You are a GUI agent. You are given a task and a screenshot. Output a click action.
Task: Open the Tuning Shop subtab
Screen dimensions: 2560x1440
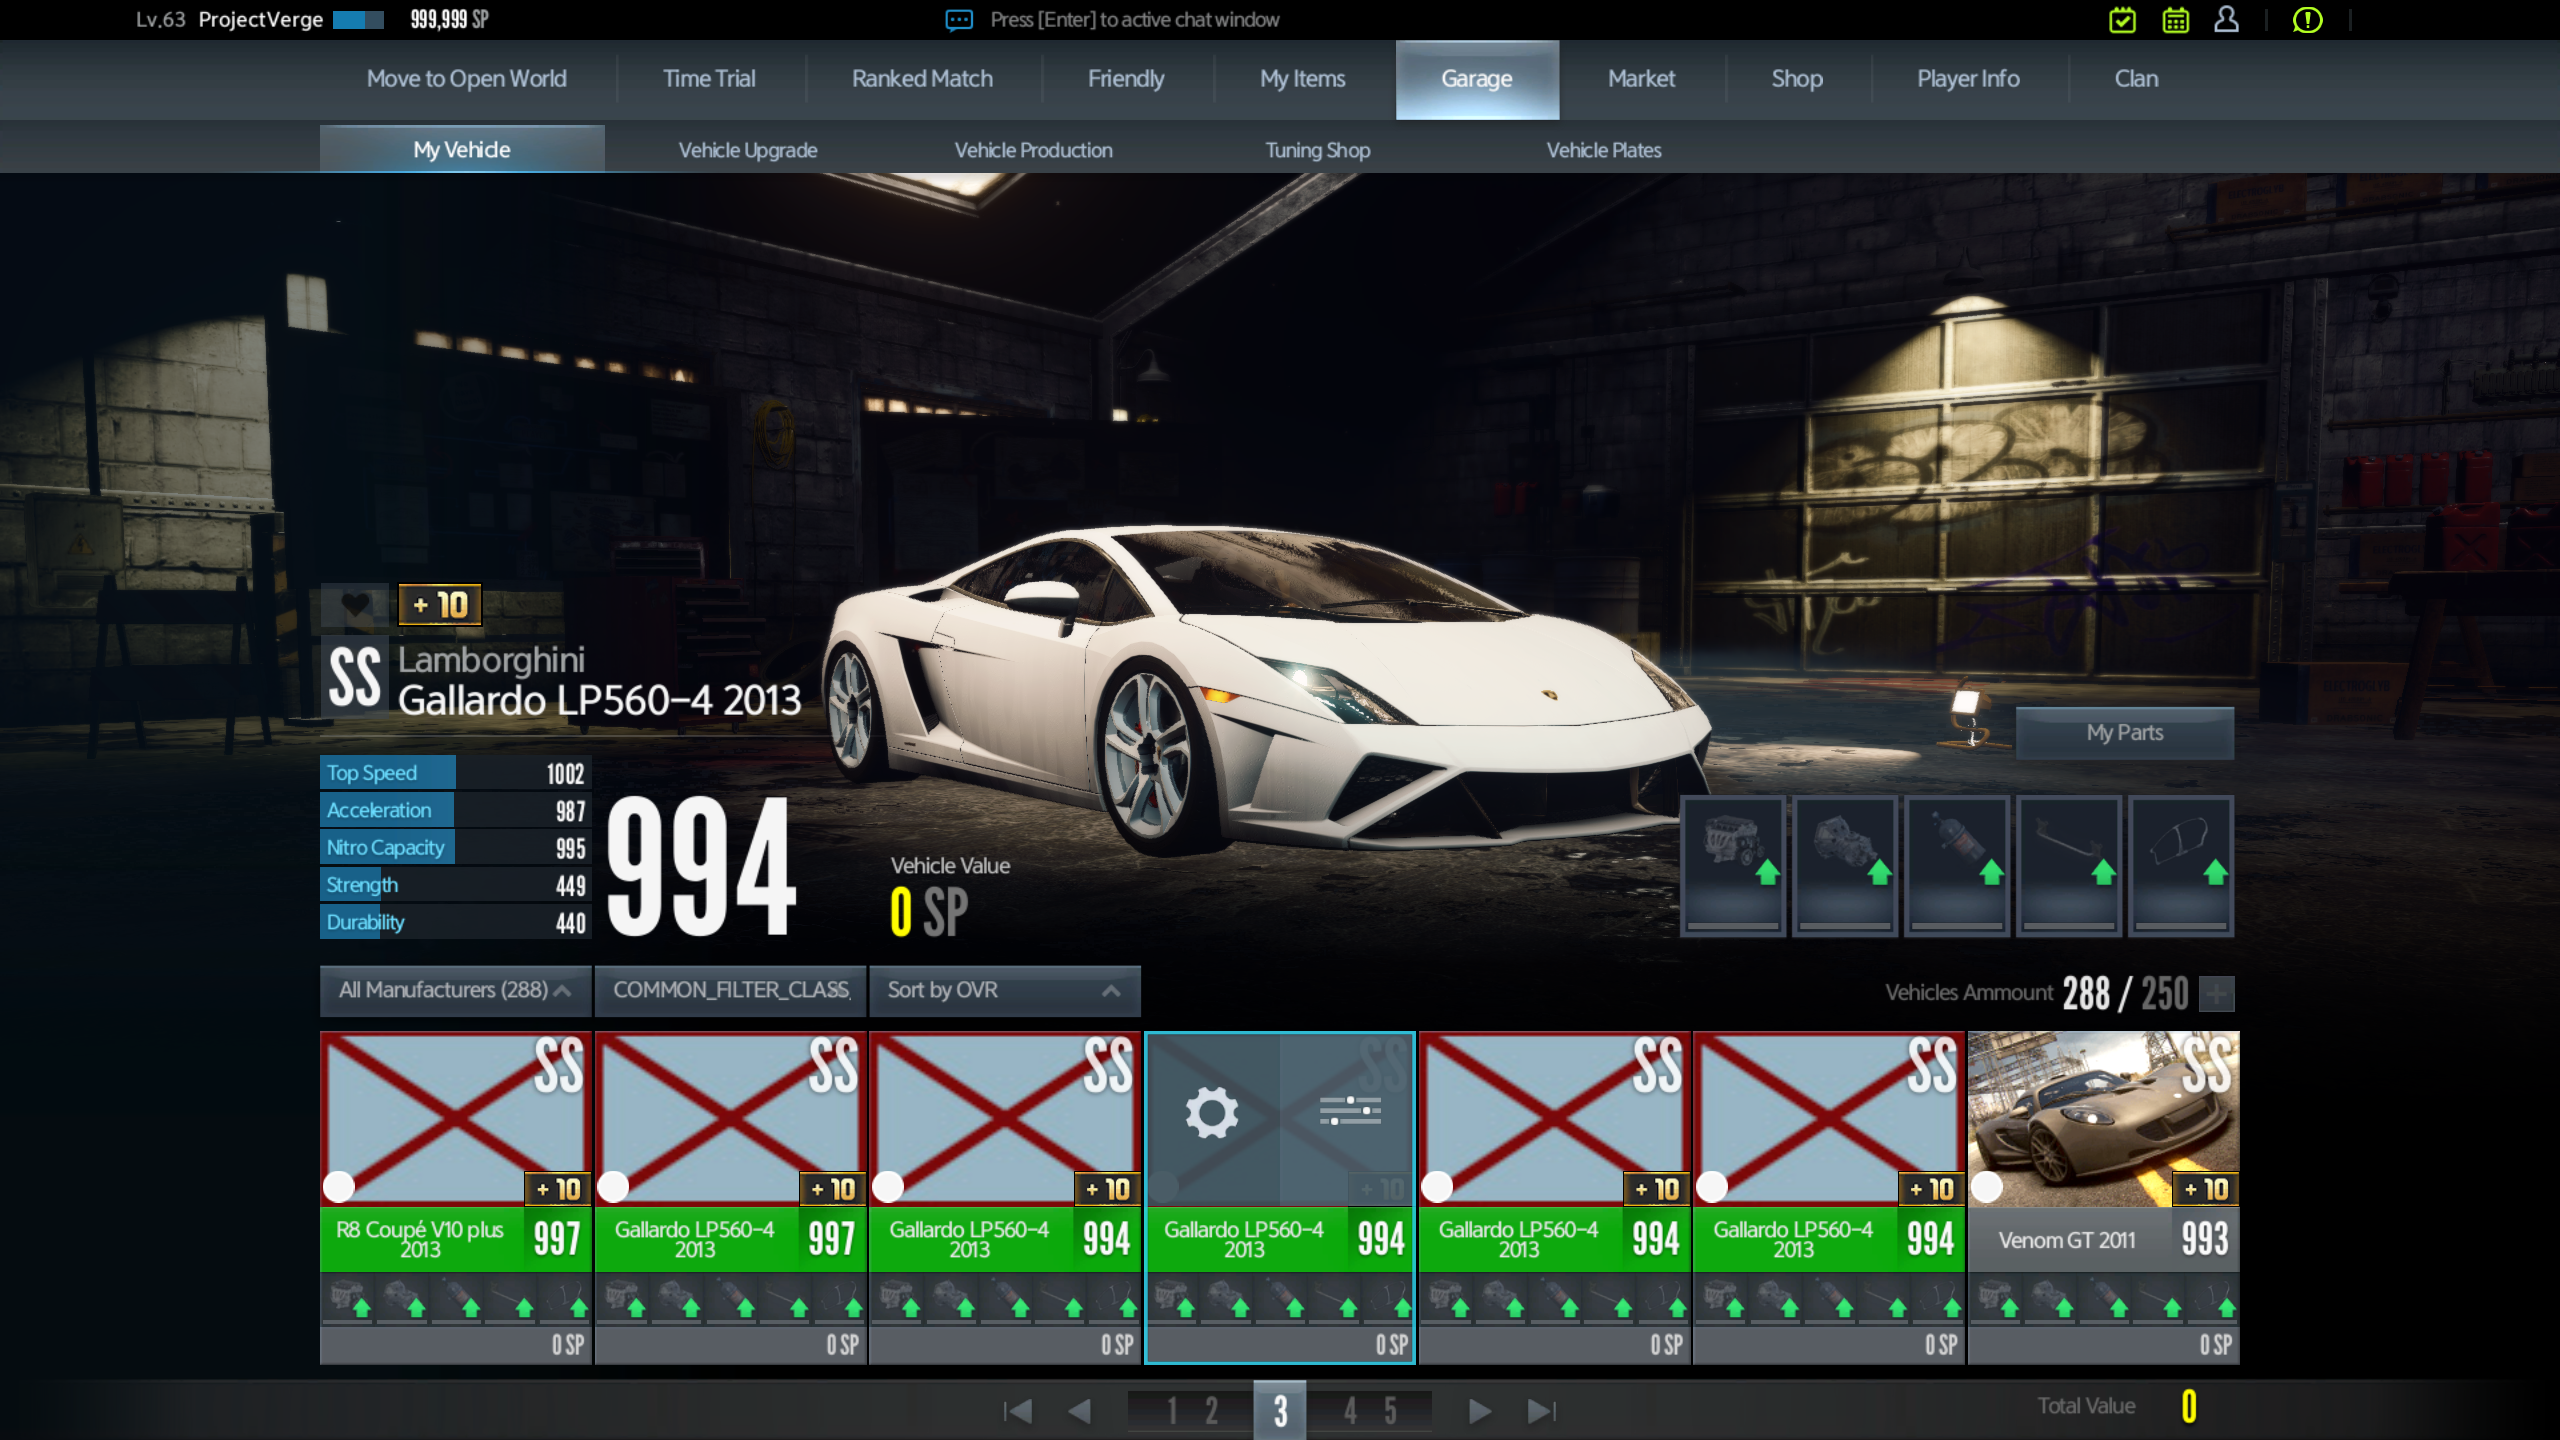[1318, 150]
